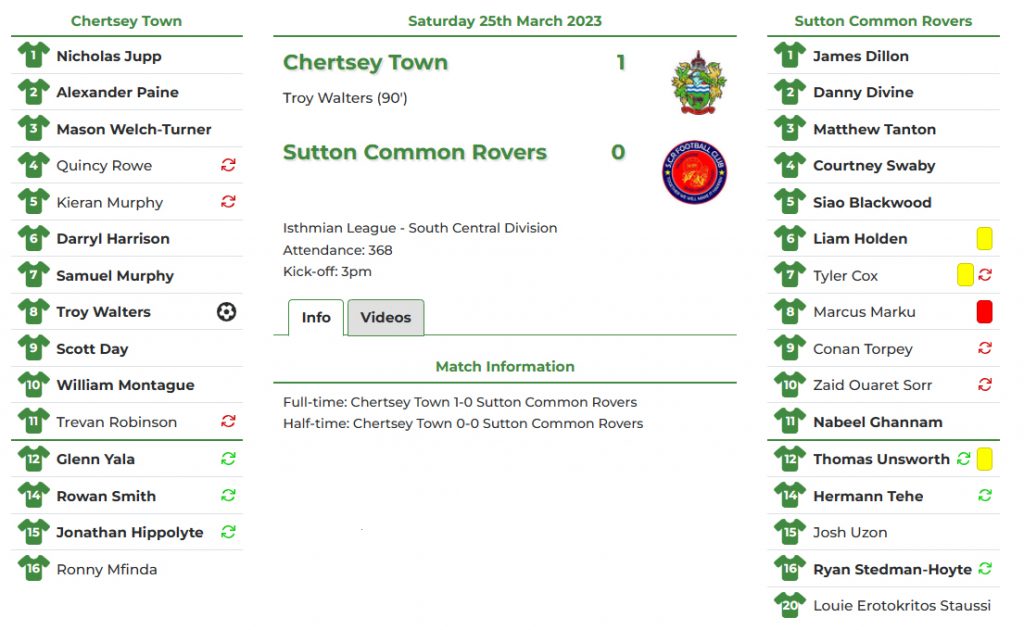
Task: Click Nicholas Jupp's number 1 shirt icon
Action: [x=33, y=56]
